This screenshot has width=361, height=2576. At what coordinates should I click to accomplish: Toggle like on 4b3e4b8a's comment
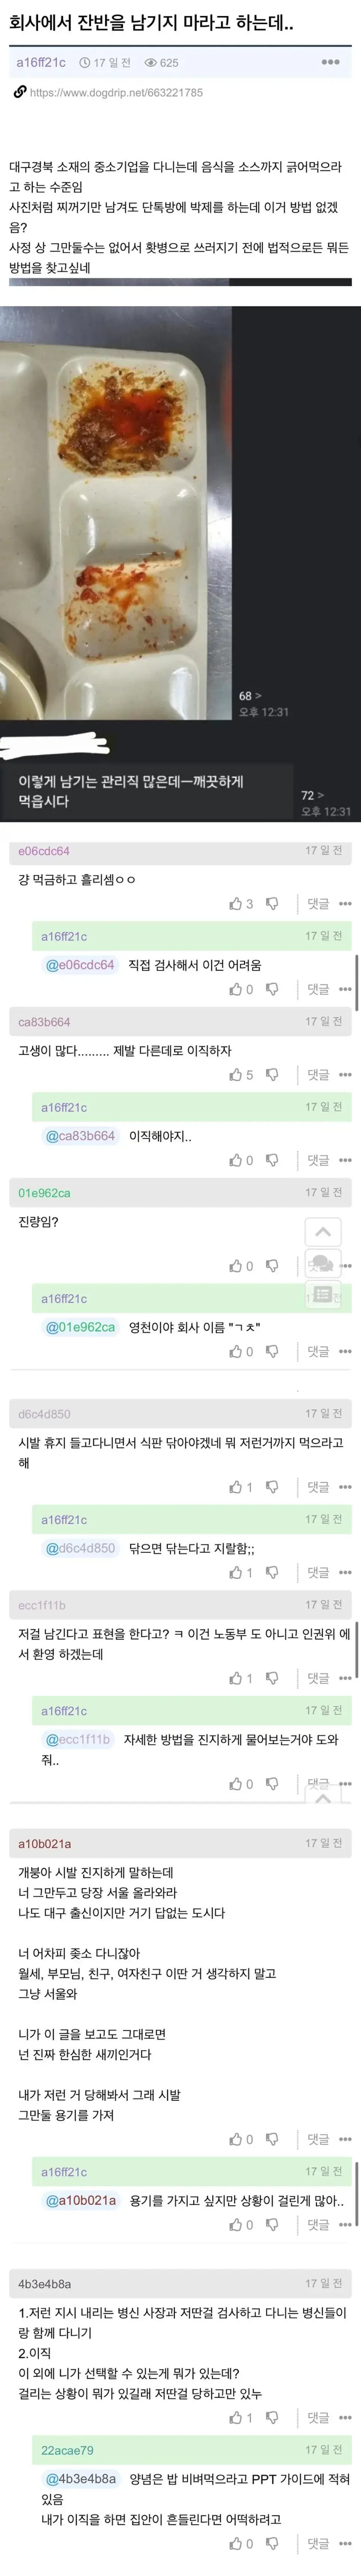[236, 2417]
